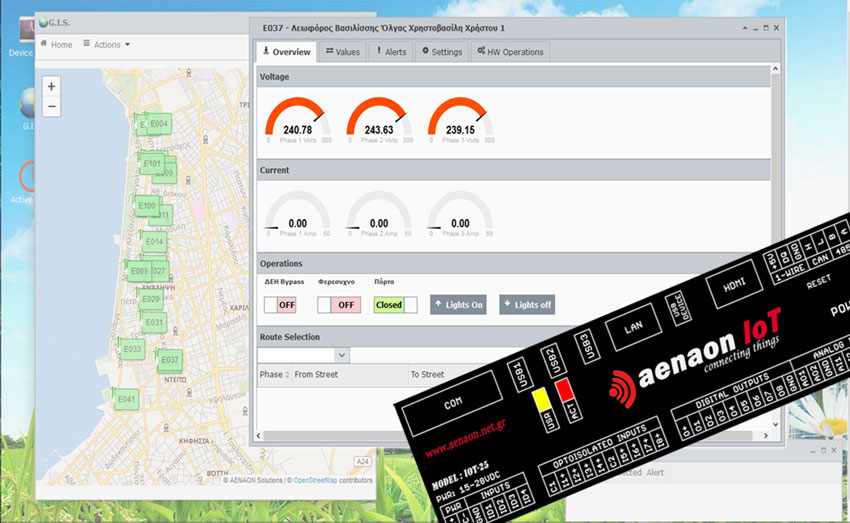
Task: Expand the Route Selection dropdown
Action: (342, 355)
